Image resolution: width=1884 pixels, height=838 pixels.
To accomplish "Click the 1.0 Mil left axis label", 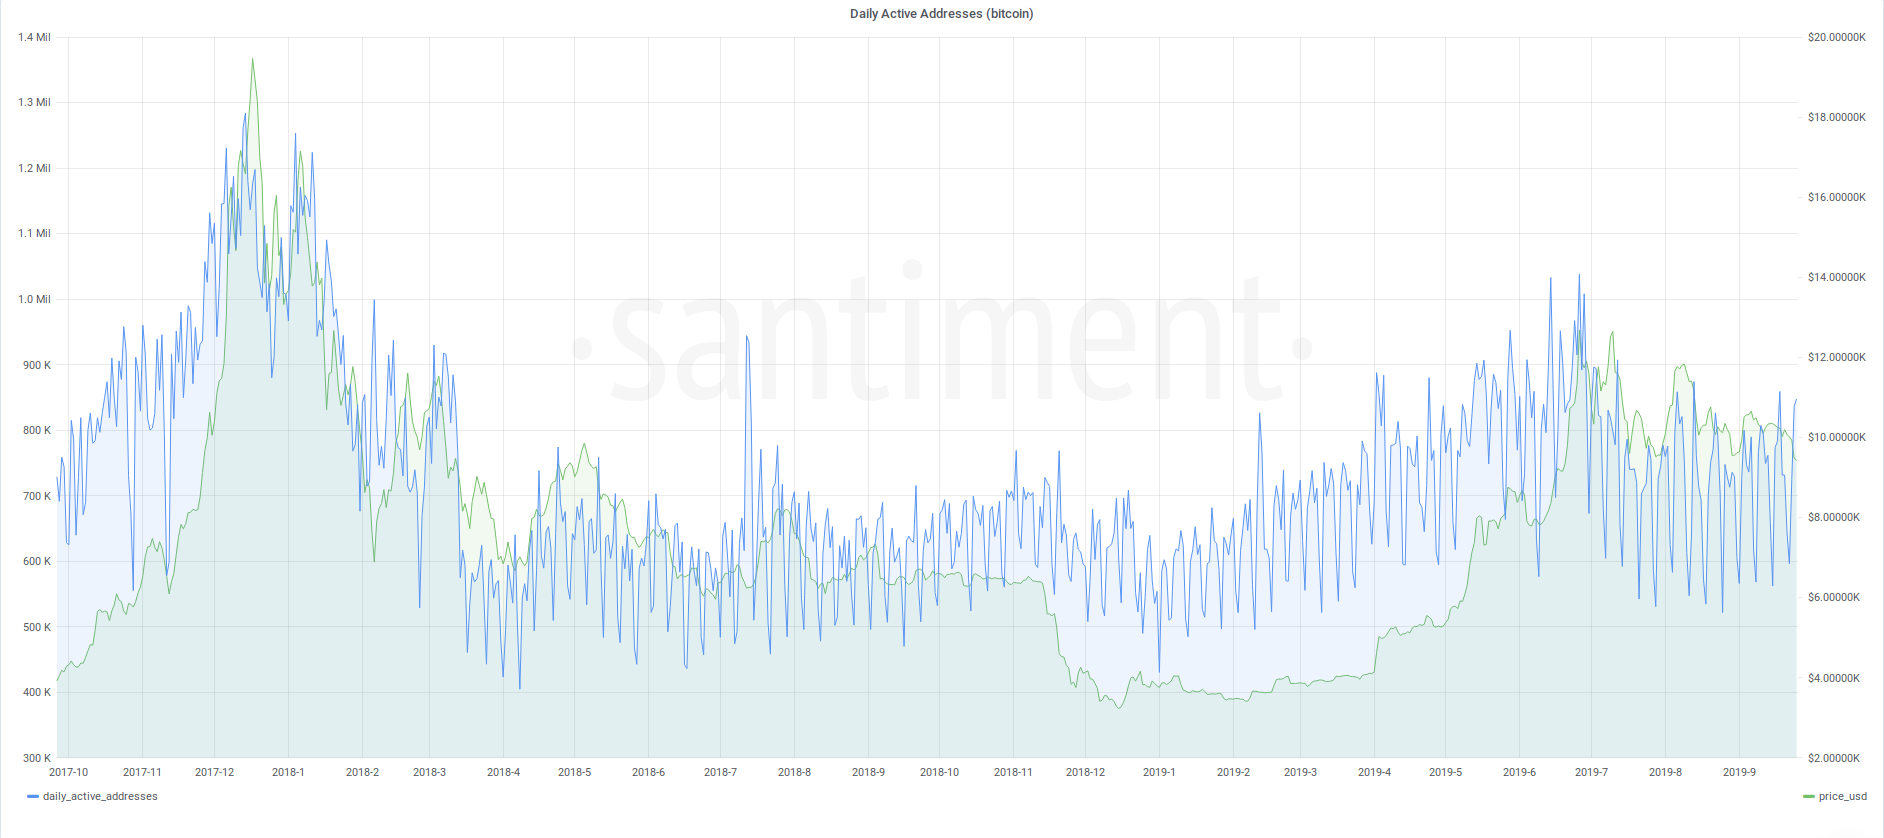I will (34, 299).
